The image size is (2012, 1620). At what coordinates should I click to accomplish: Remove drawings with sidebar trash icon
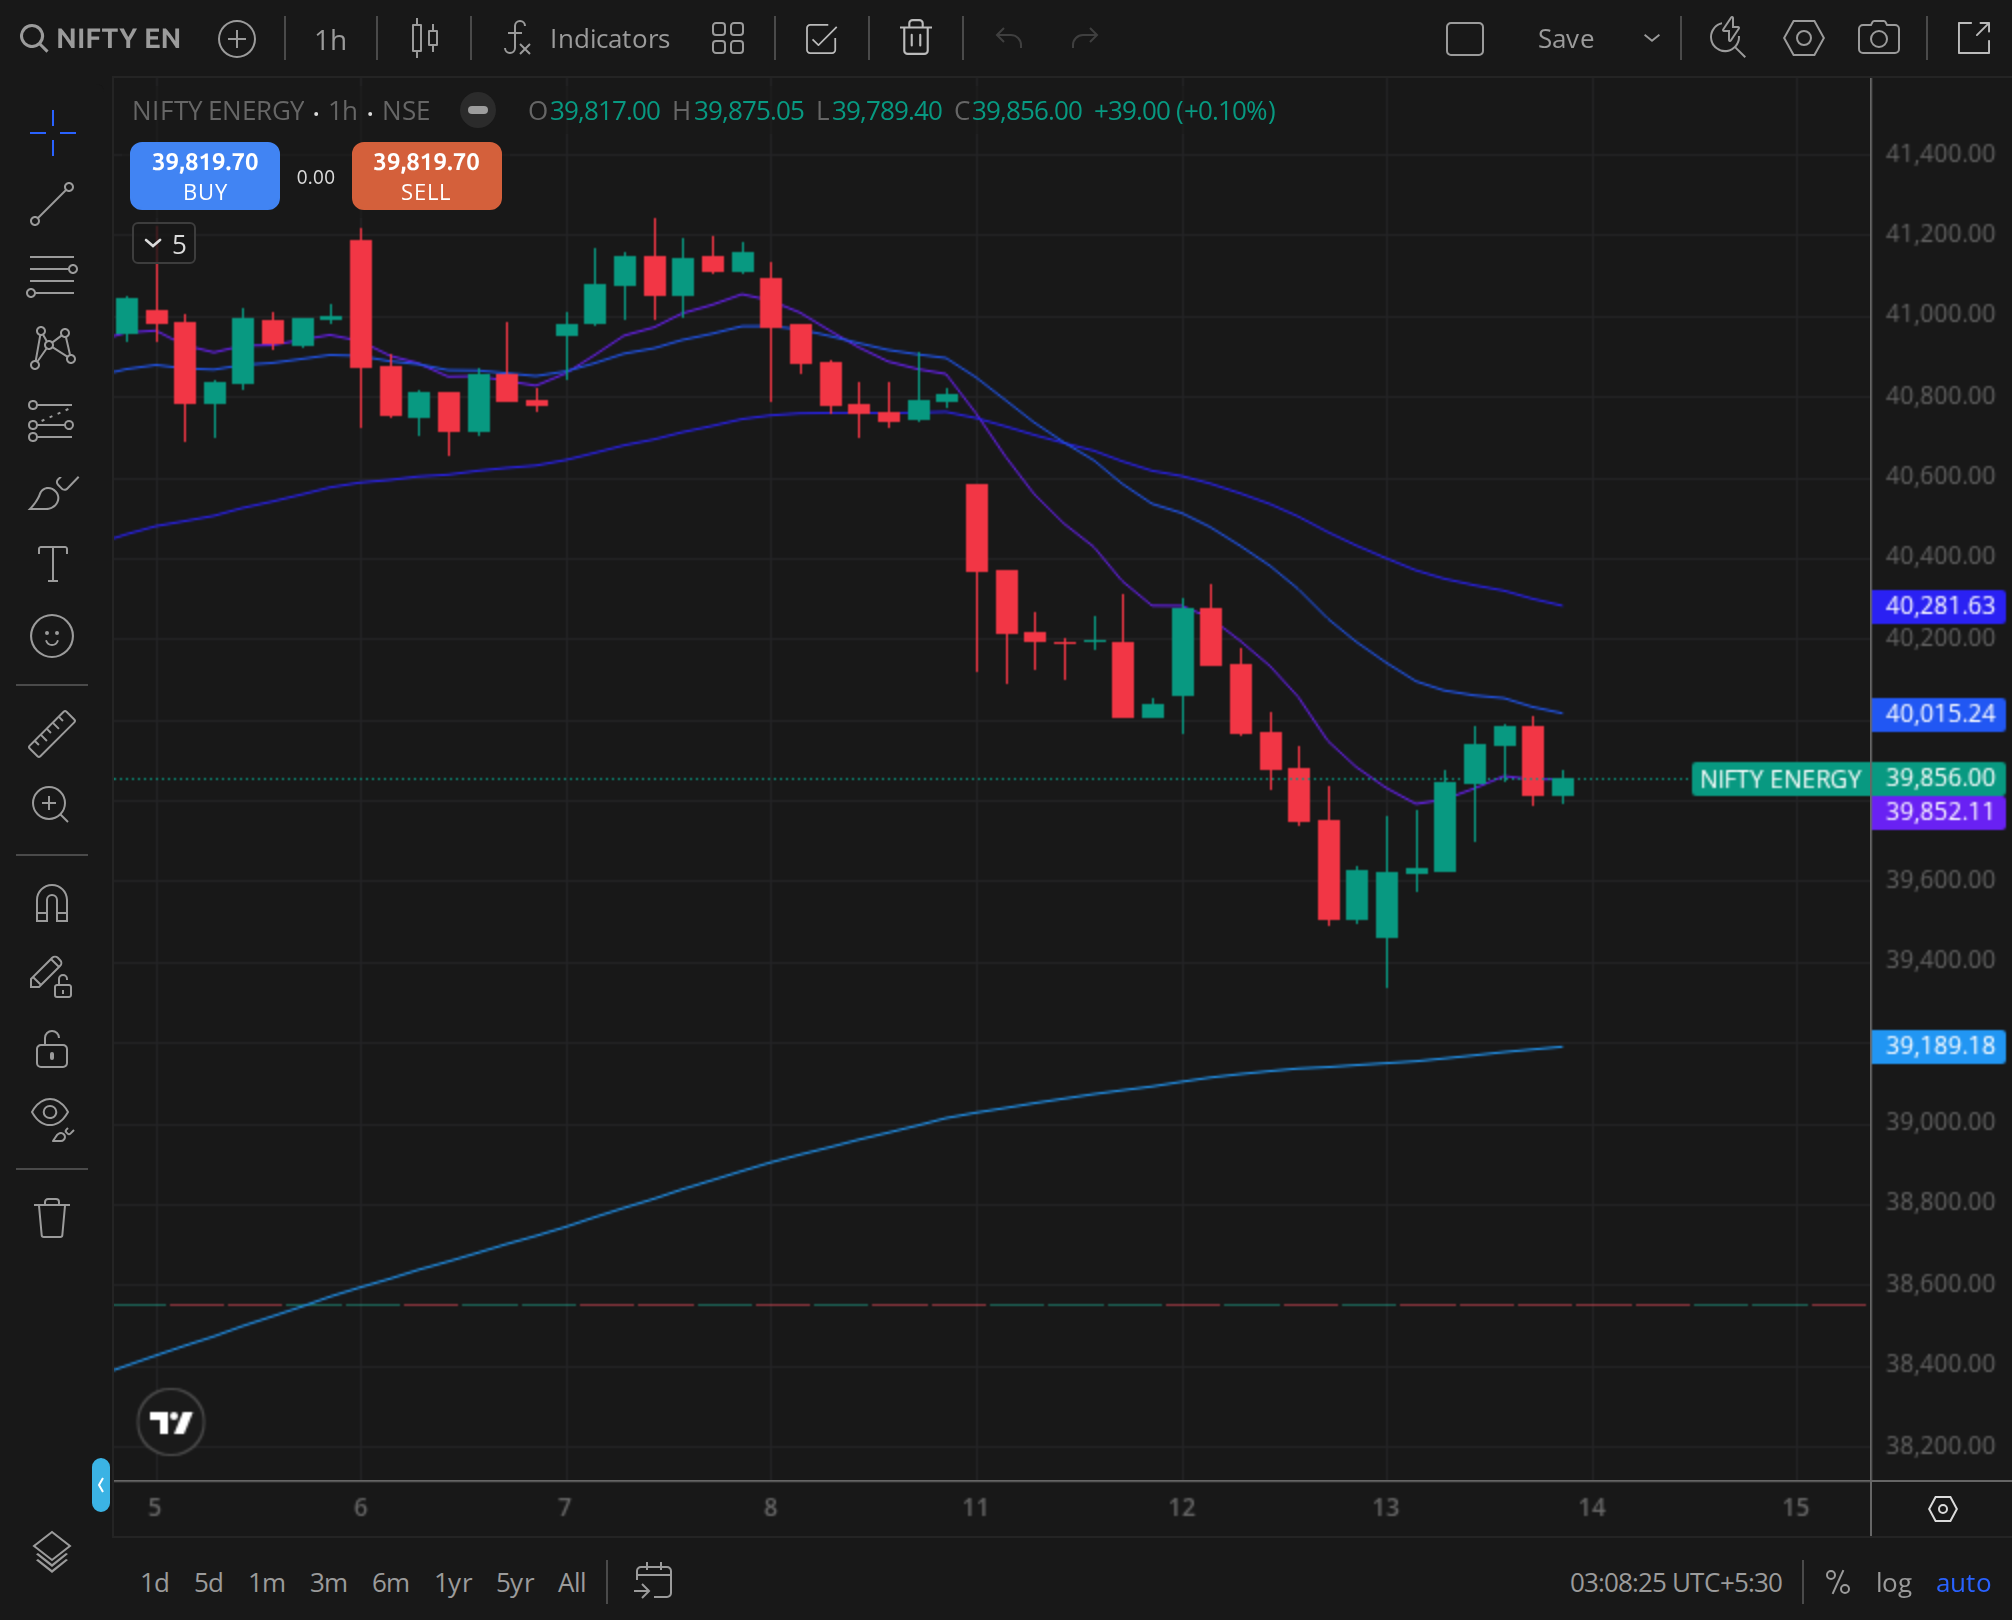pos(52,1218)
